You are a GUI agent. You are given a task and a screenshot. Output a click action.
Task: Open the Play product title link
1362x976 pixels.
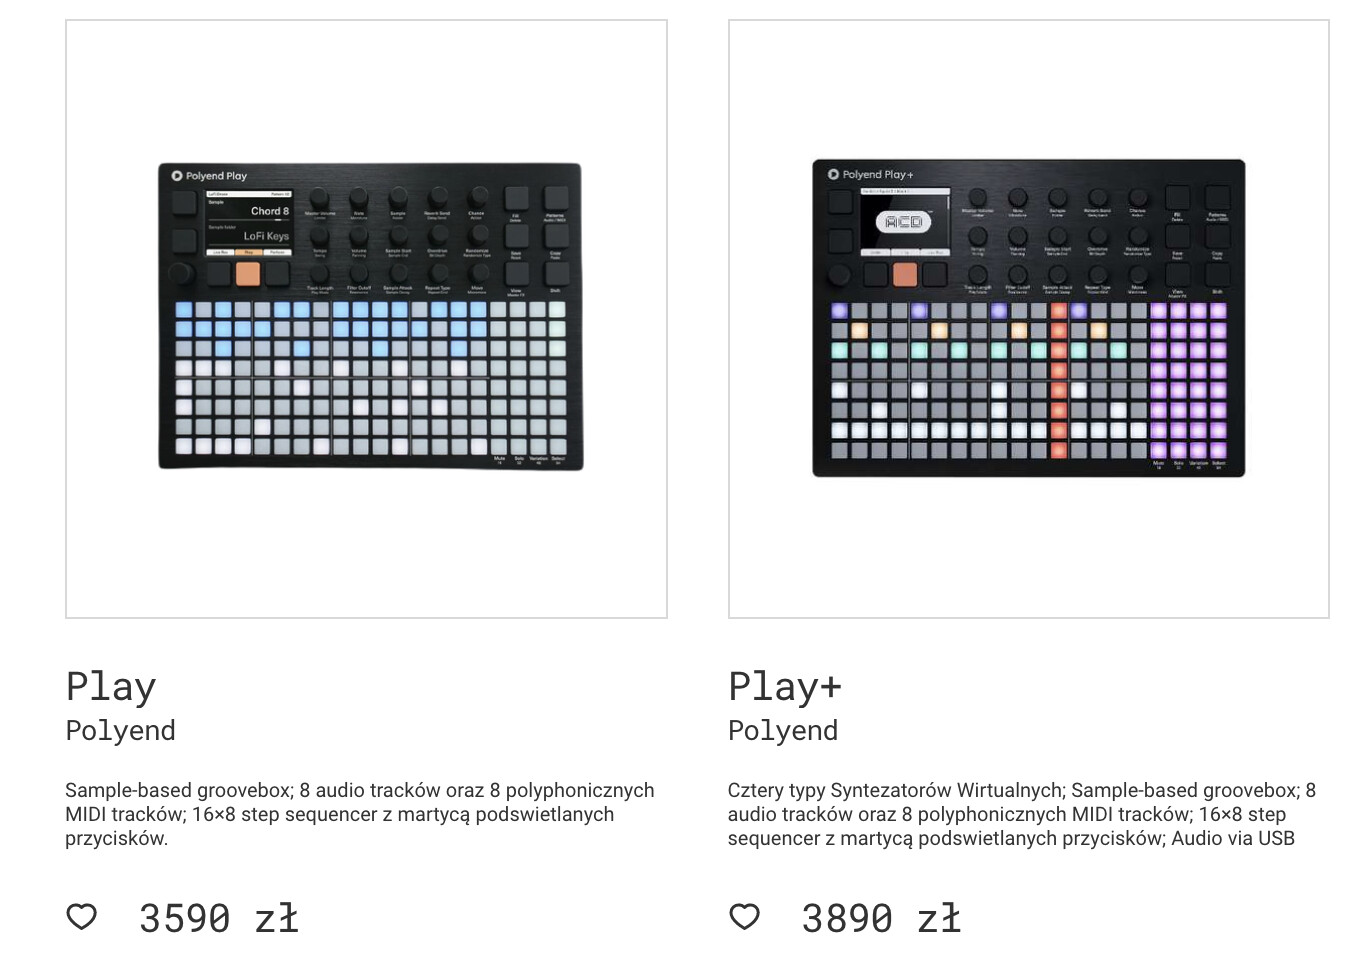[111, 687]
